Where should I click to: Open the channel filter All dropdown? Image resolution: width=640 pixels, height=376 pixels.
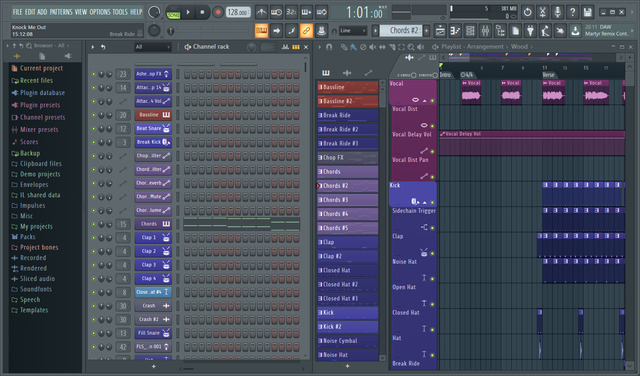tap(152, 47)
